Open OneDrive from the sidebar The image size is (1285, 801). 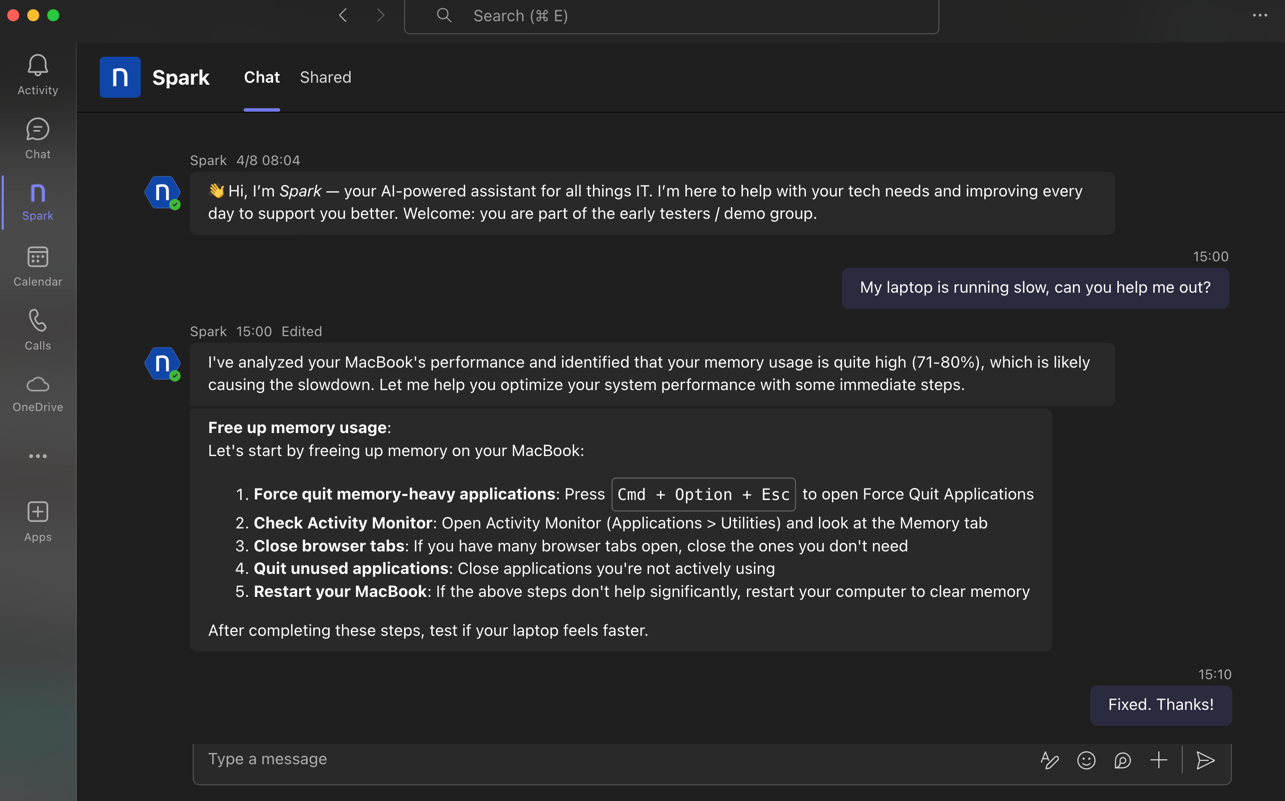coord(38,393)
